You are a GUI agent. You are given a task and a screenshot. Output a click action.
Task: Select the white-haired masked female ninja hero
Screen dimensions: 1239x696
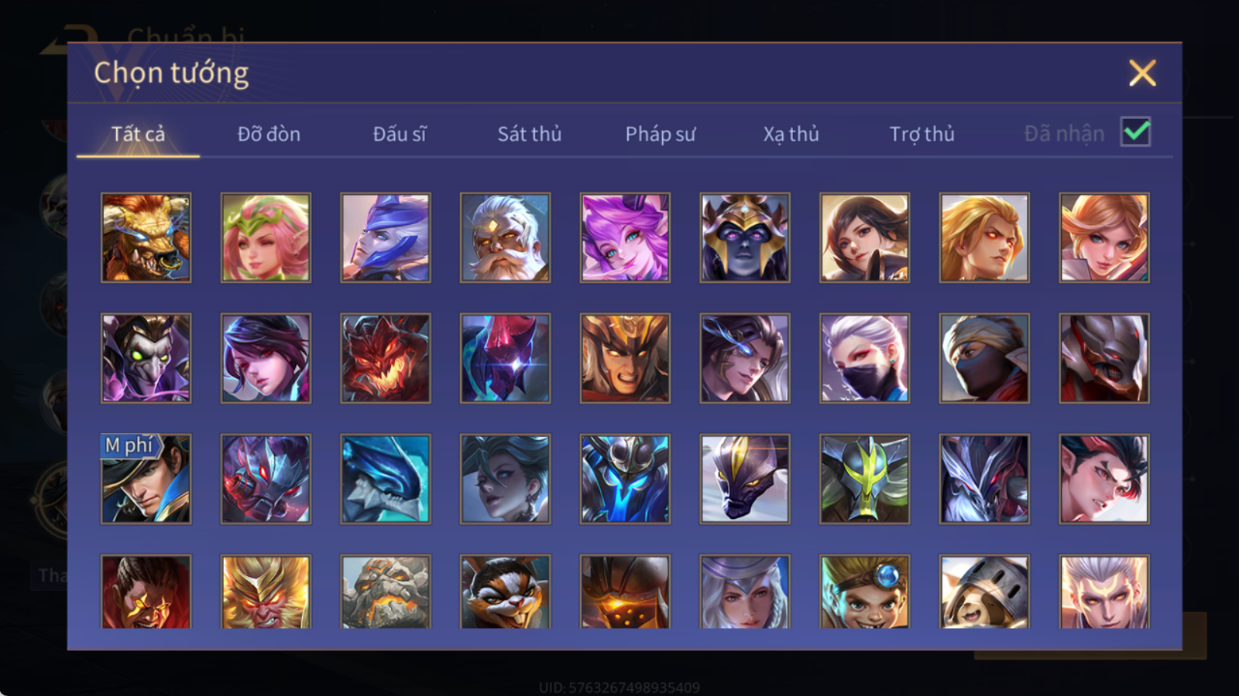[865, 358]
